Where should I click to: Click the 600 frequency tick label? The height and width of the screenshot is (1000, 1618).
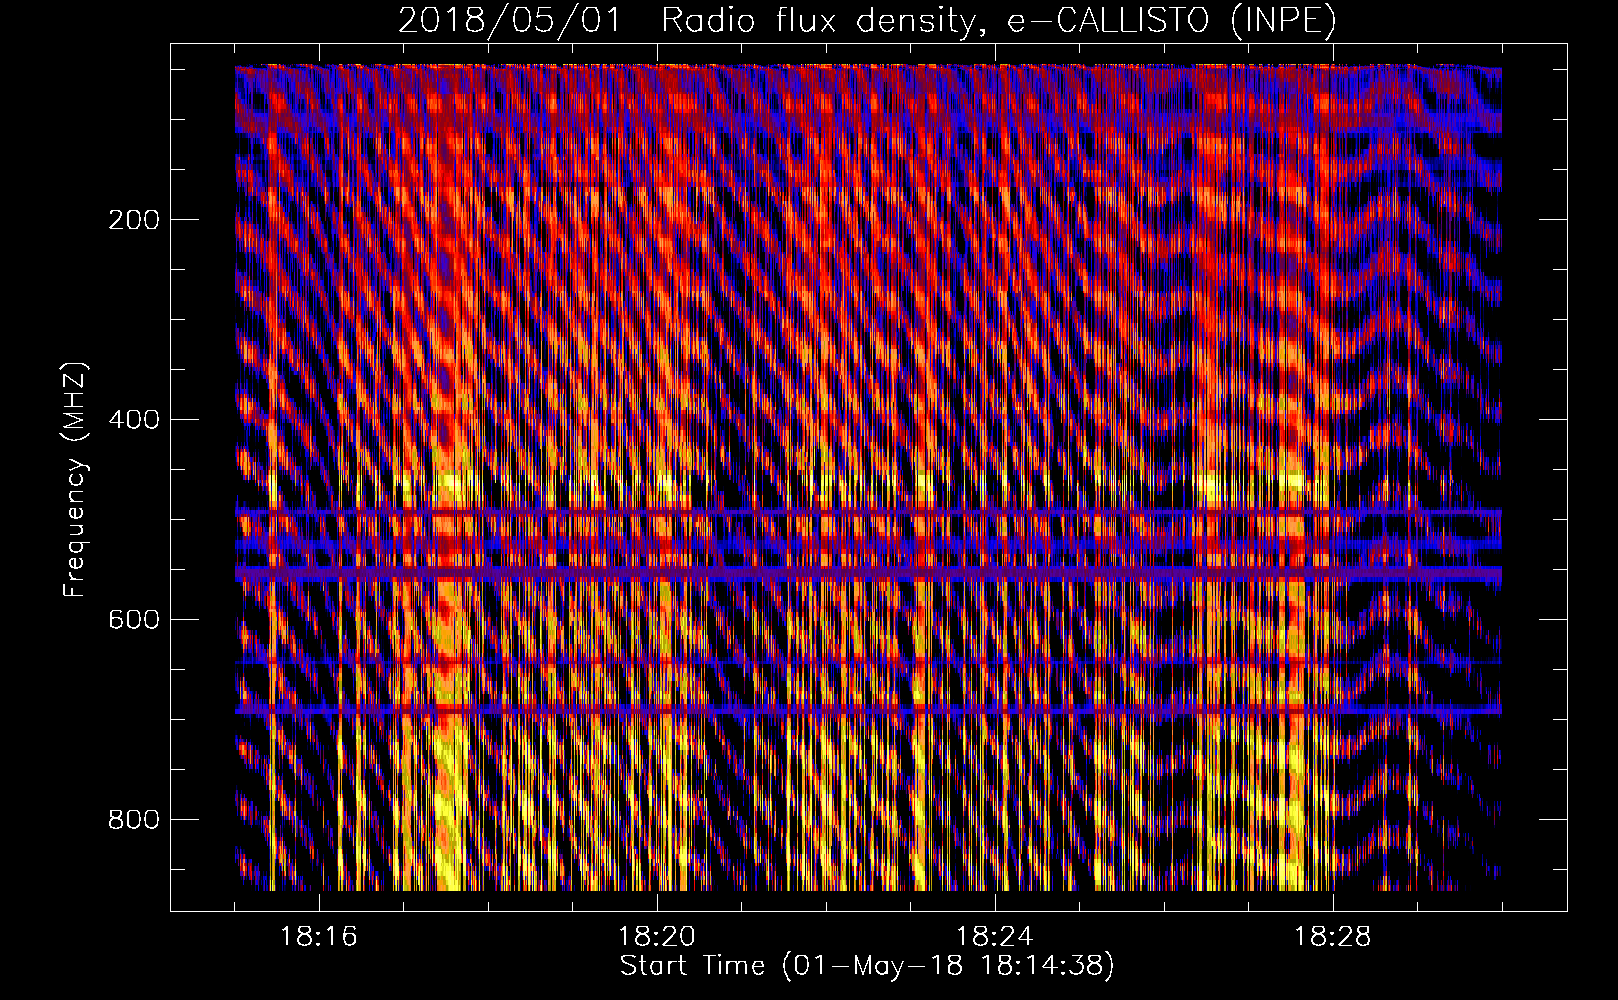pyautogui.click(x=134, y=619)
